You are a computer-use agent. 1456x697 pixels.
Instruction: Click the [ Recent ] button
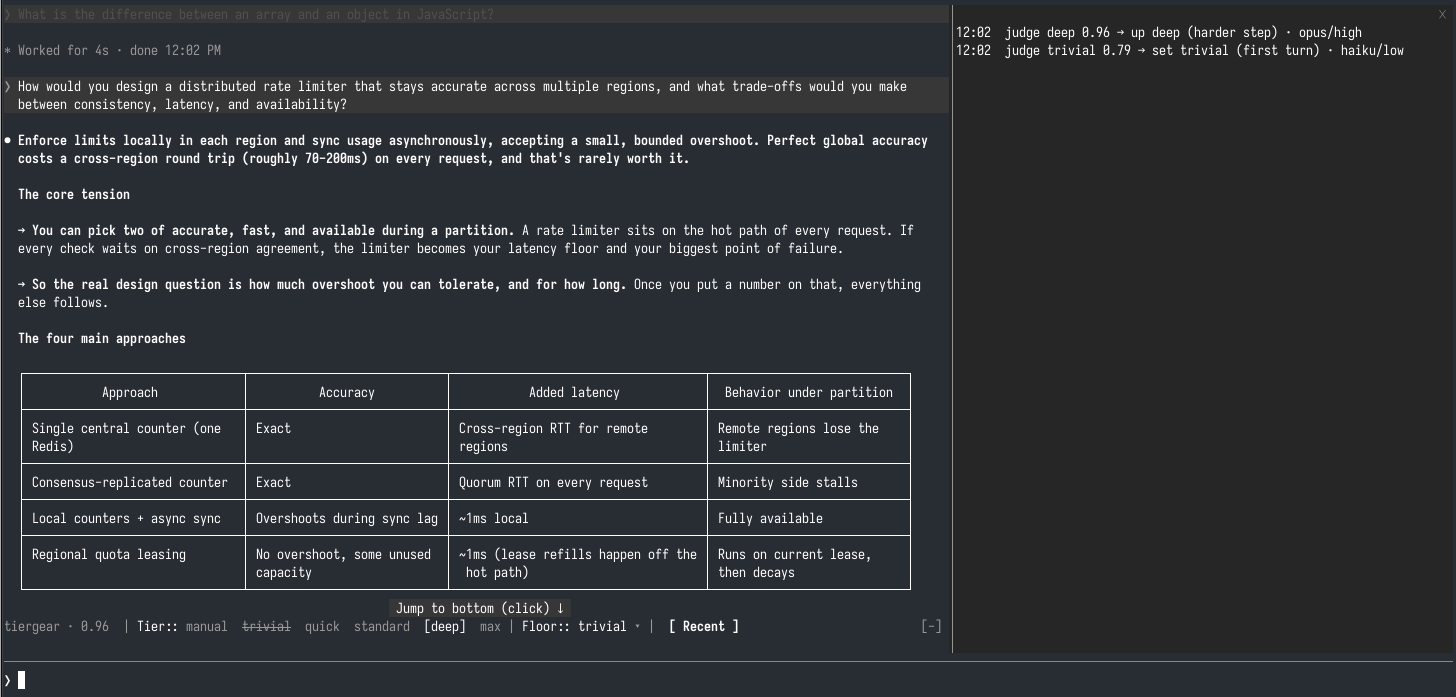click(704, 626)
